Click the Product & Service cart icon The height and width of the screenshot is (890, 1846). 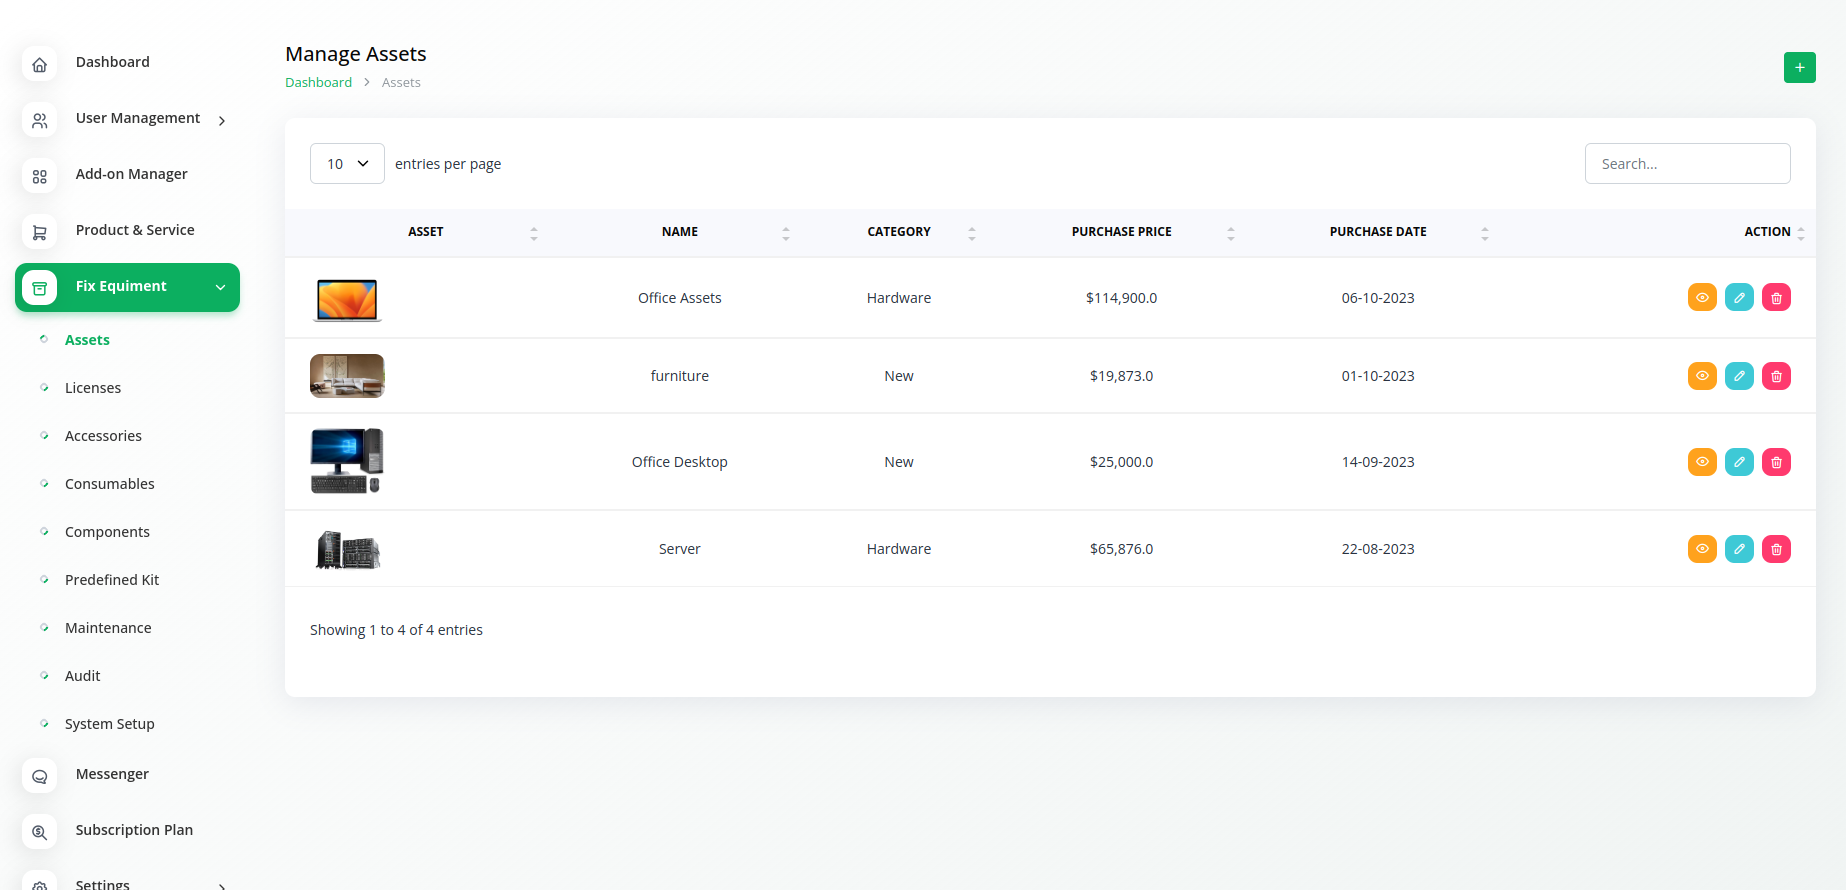pos(40,232)
